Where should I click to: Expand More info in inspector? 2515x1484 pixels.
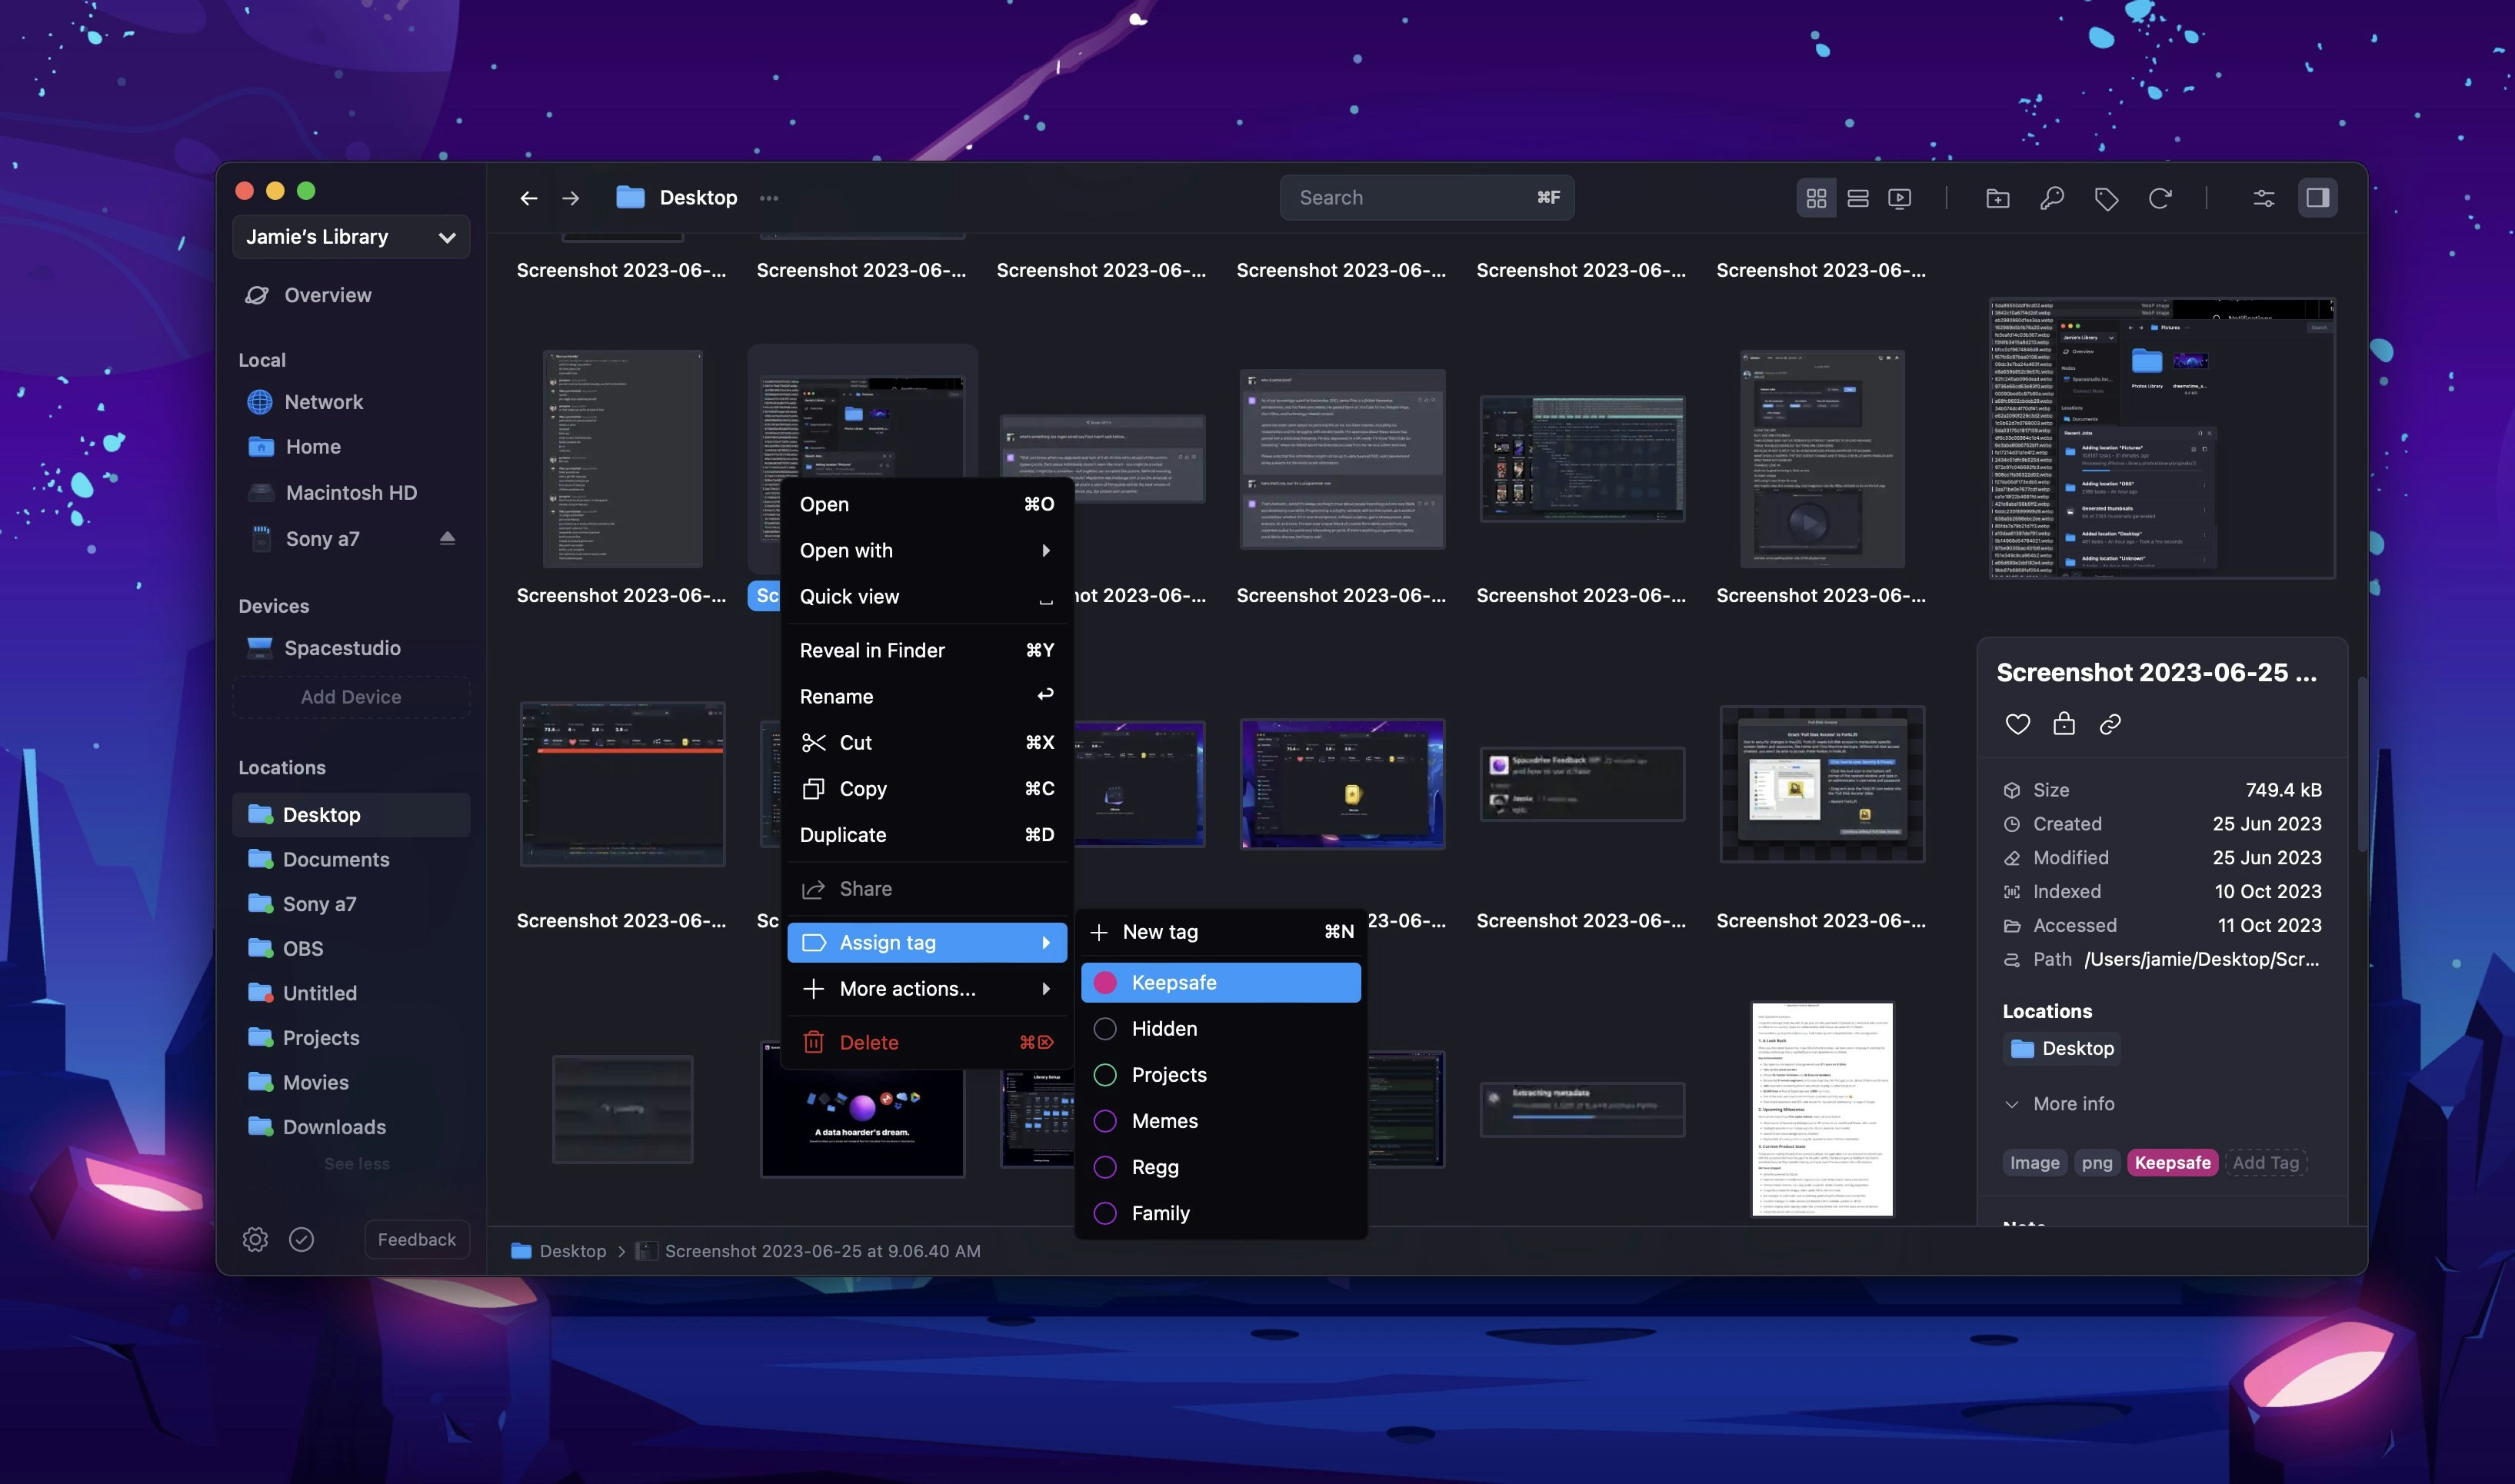pos(2060,1103)
